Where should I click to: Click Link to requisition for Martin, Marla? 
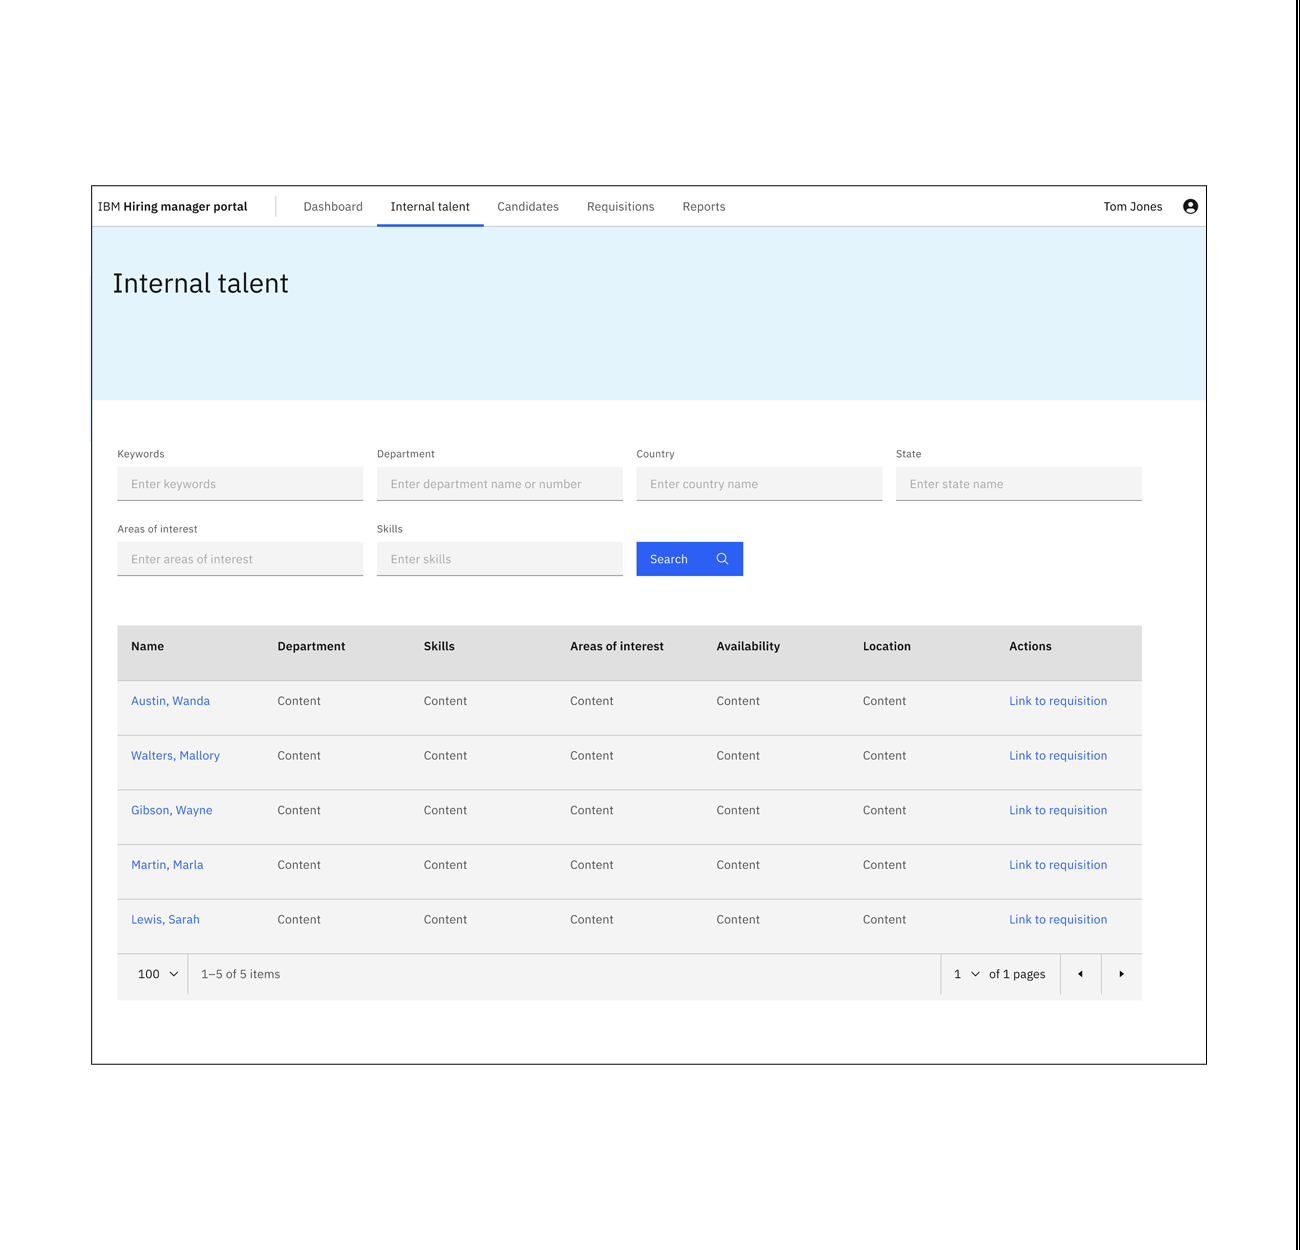pyautogui.click(x=1057, y=864)
